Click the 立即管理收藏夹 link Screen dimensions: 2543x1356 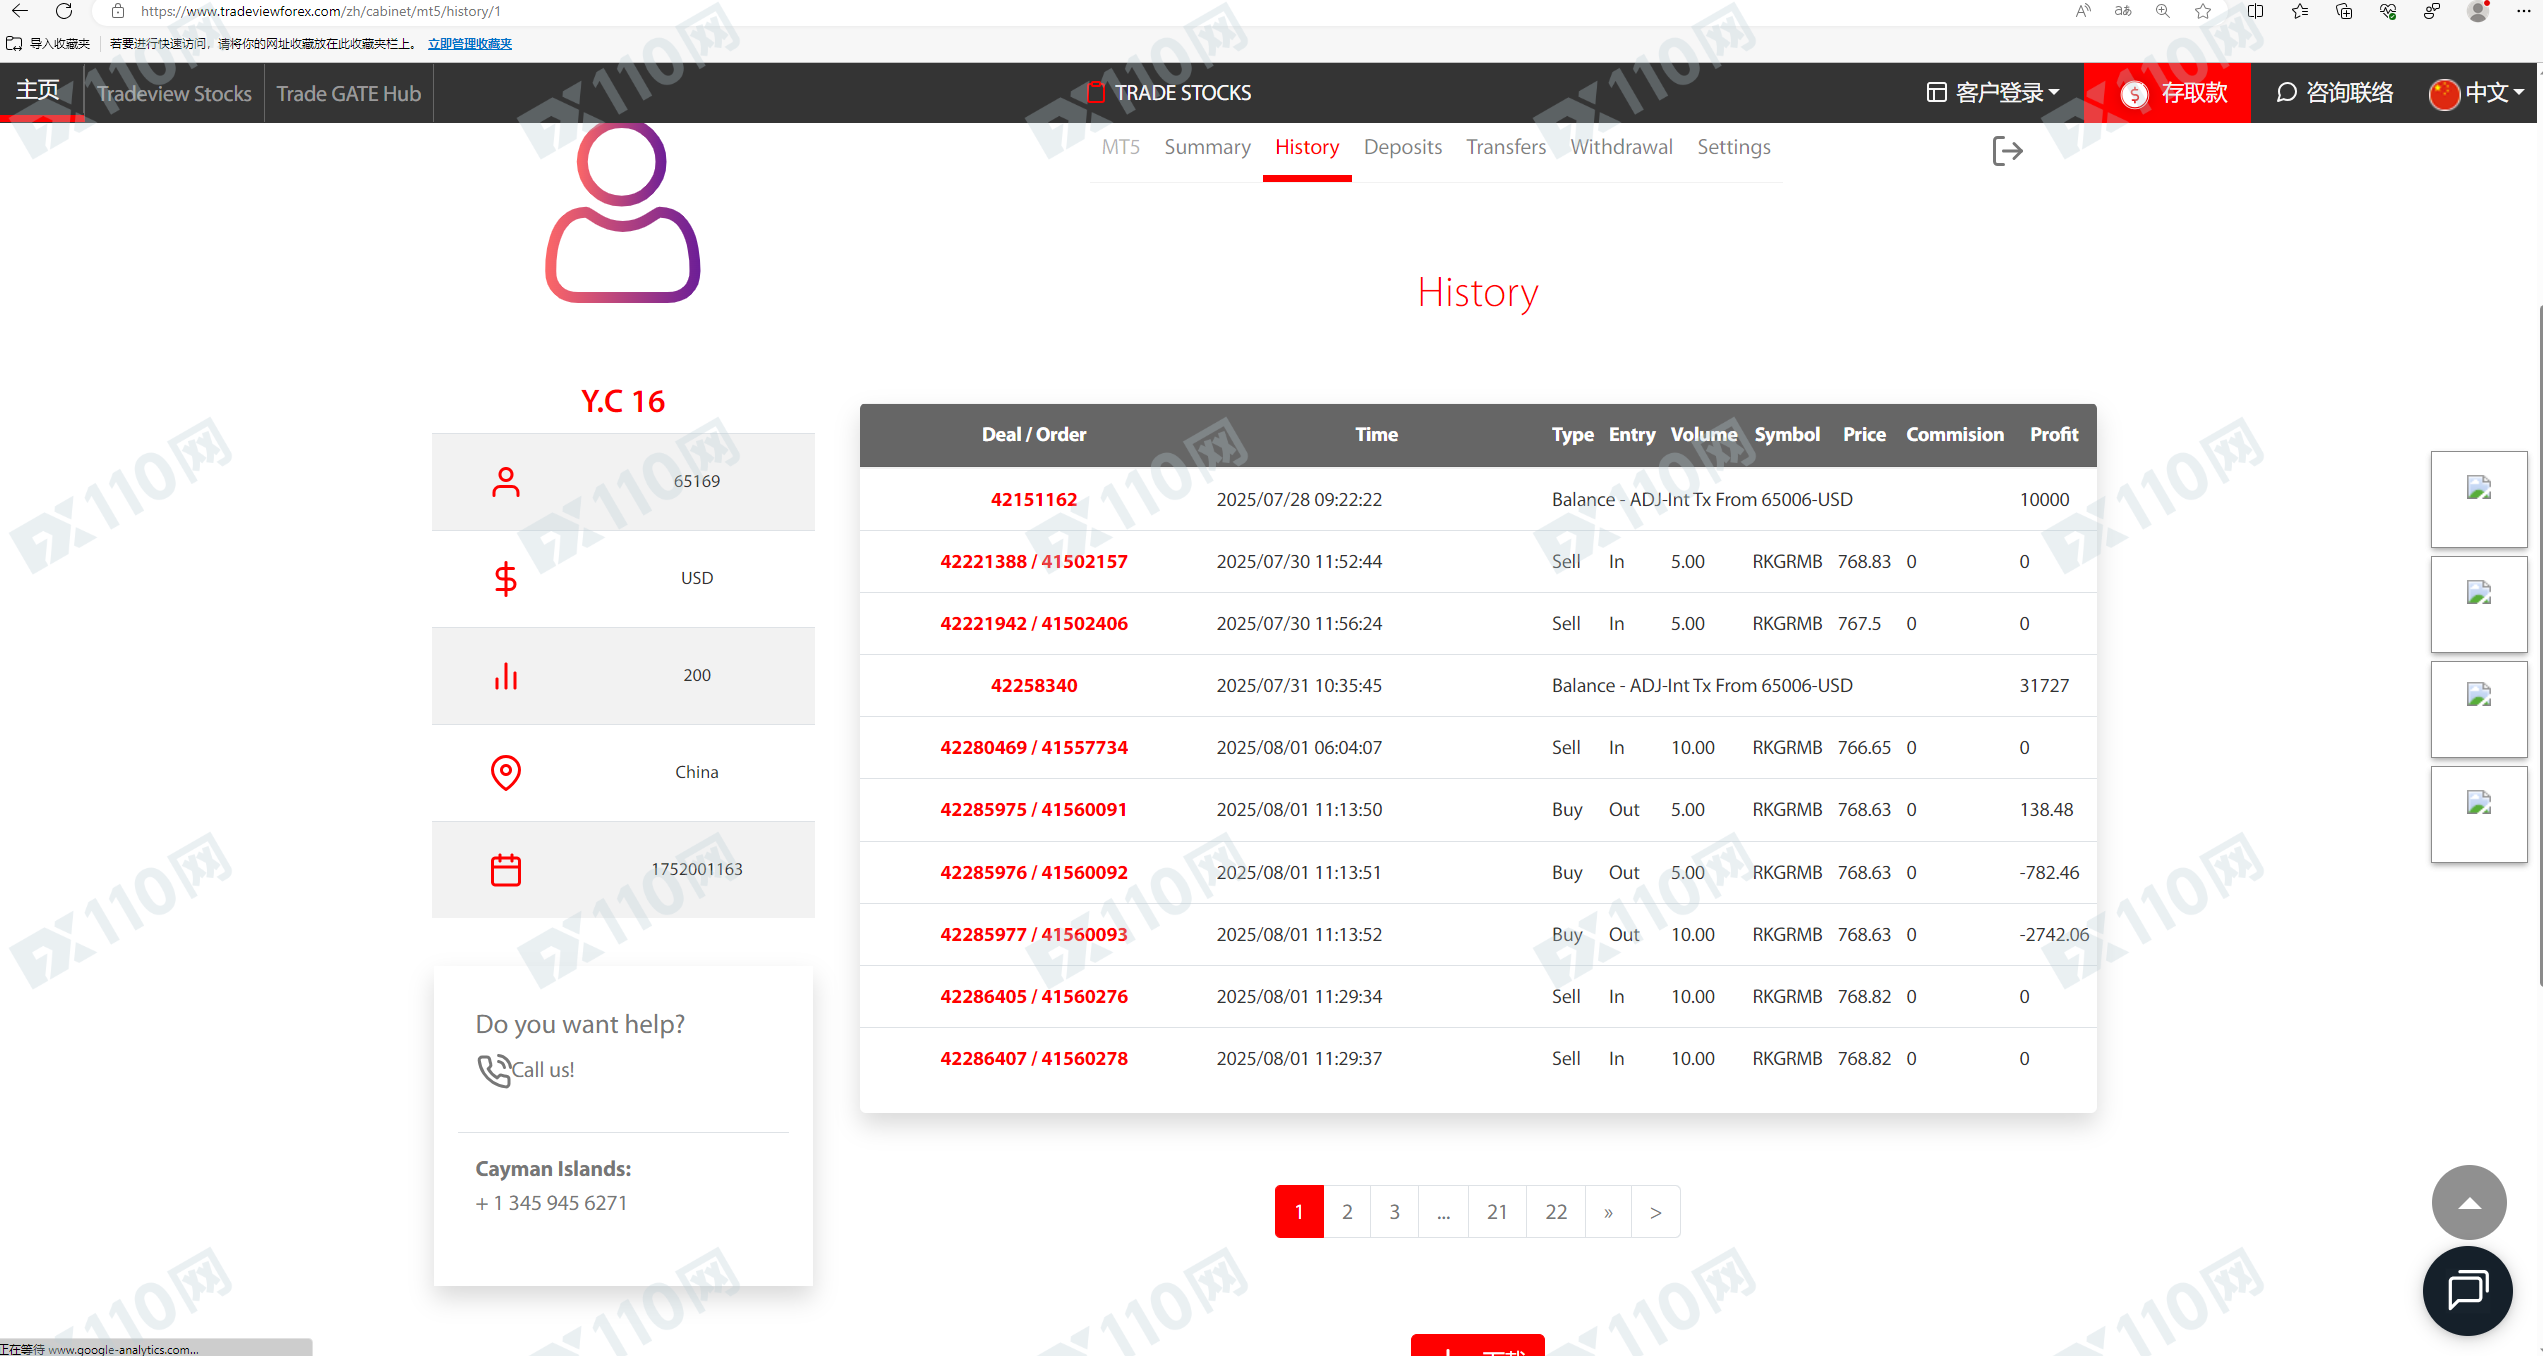click(x=469, y=43)
